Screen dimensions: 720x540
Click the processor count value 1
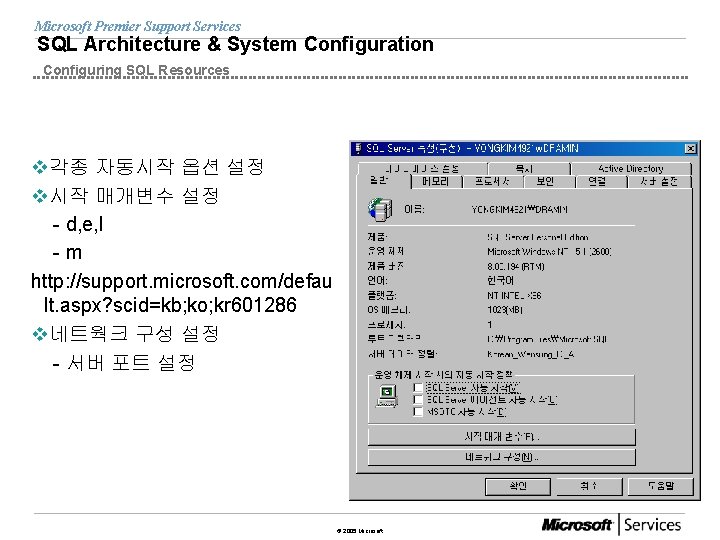(490, 325)
